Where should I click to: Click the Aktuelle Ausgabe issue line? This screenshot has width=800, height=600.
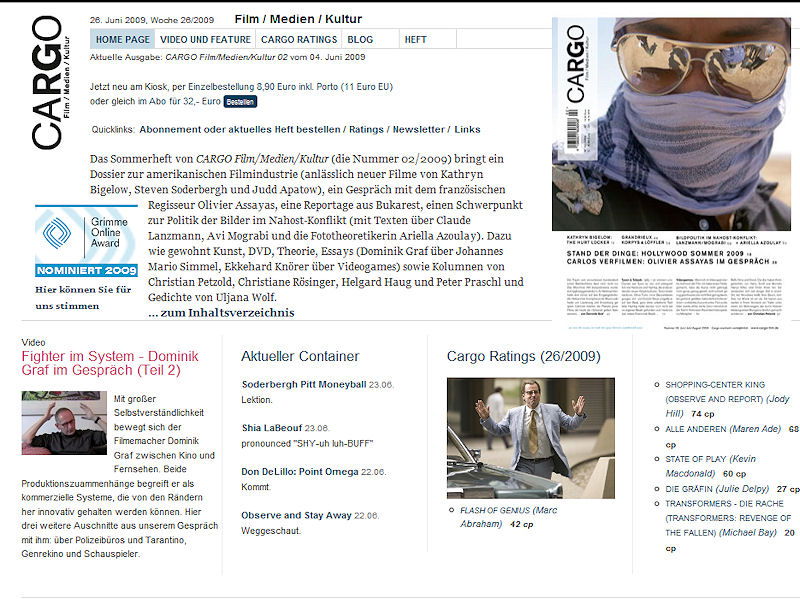[x=228, y=57]
